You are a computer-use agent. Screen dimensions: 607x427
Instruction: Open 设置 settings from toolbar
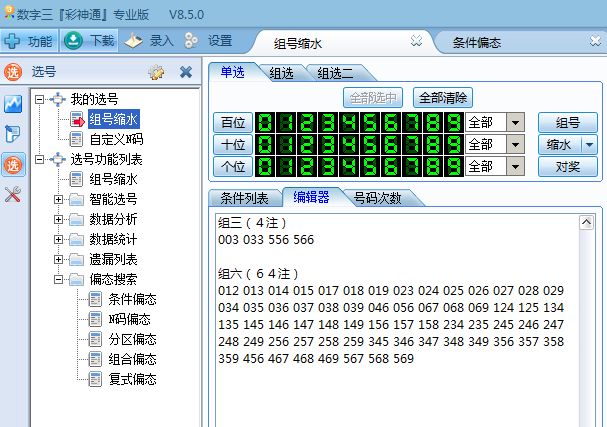pos(208,41)
